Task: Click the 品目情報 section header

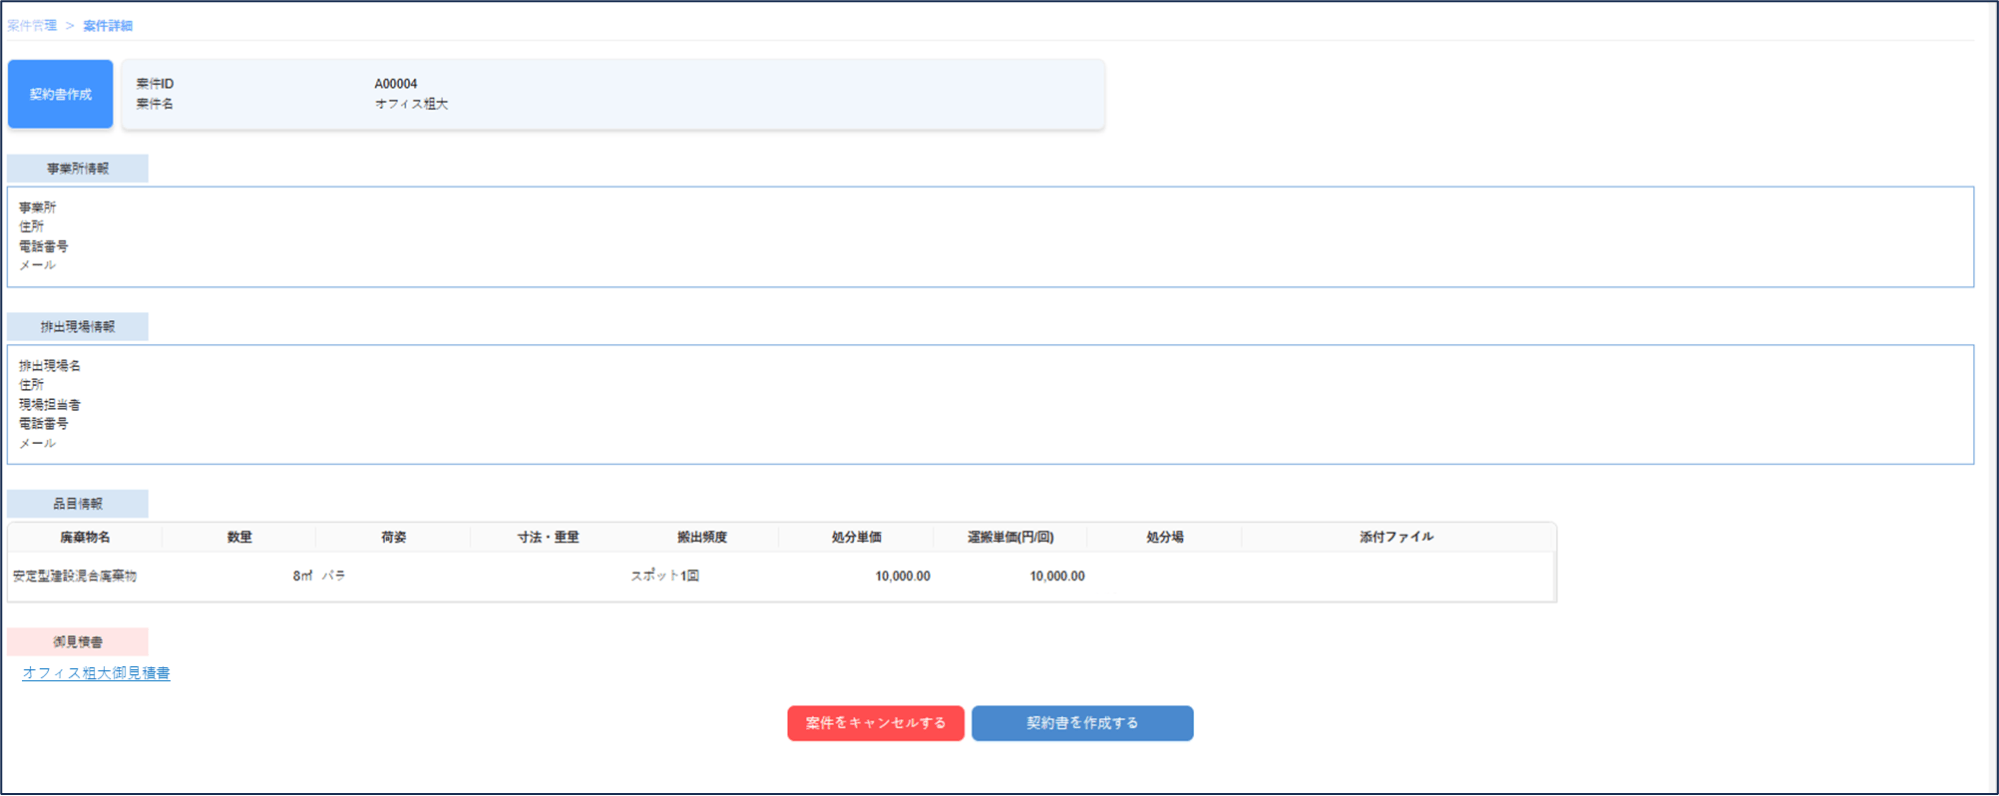Action: pos(78,504)
